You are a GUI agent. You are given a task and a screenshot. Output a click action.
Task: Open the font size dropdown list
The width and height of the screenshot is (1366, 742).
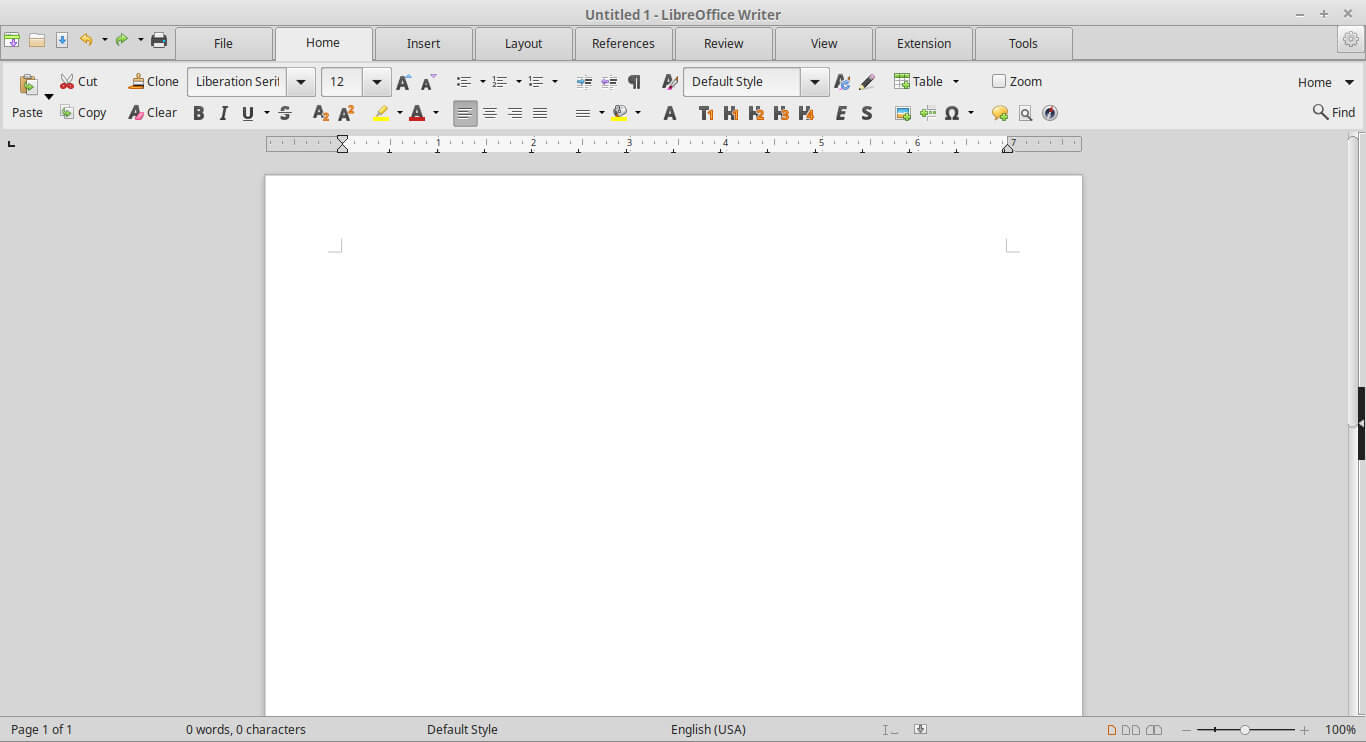(x=377, y=82)
